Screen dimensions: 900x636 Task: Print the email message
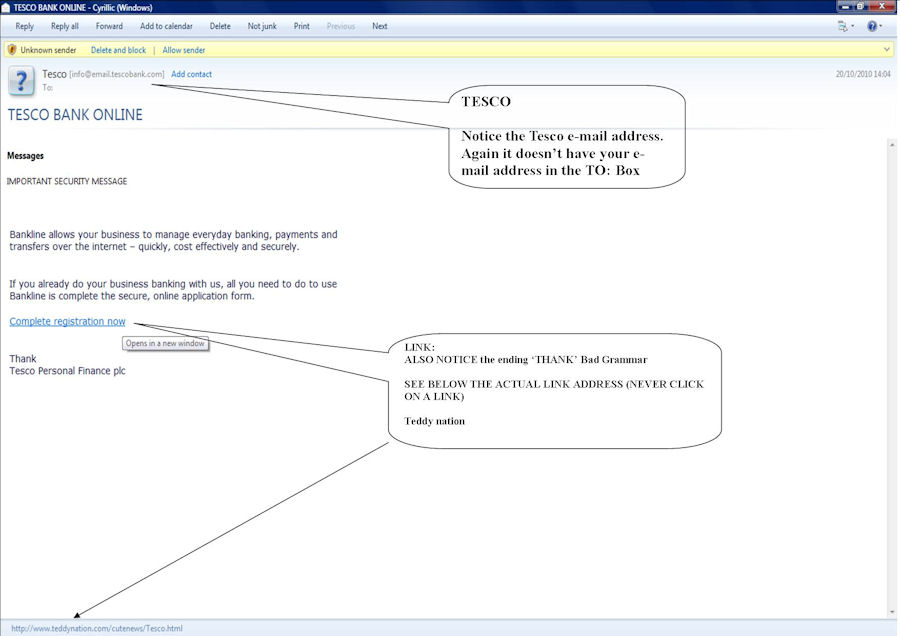click(x=301, y=26)
